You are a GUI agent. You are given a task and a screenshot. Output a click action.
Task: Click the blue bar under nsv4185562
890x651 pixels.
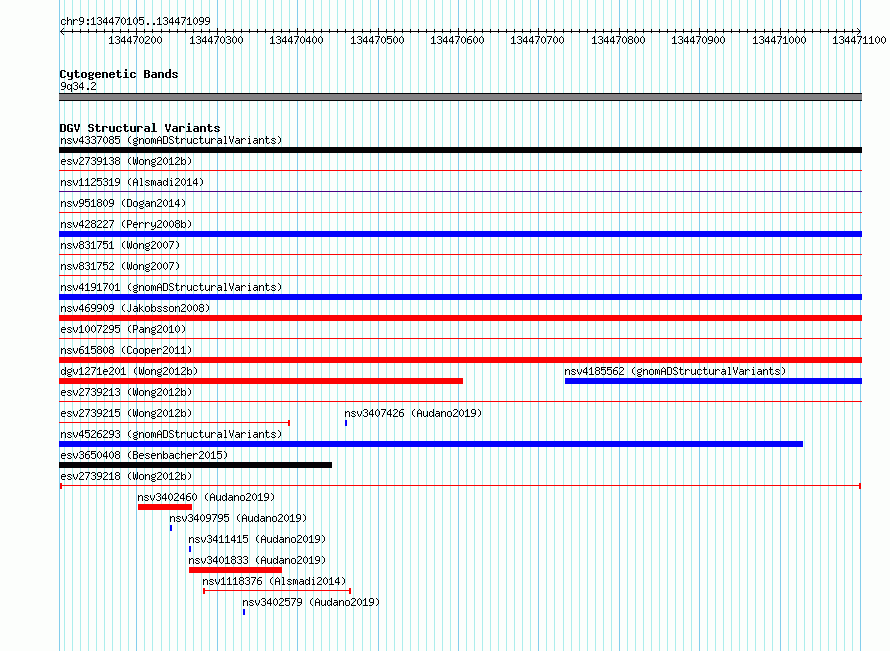tap(713, 381)
